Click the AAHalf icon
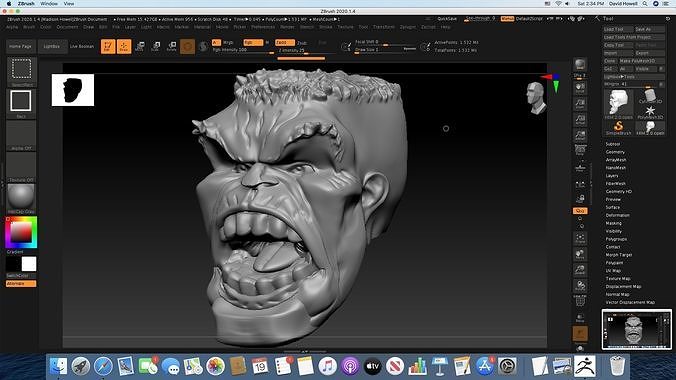 click(580, 135)
